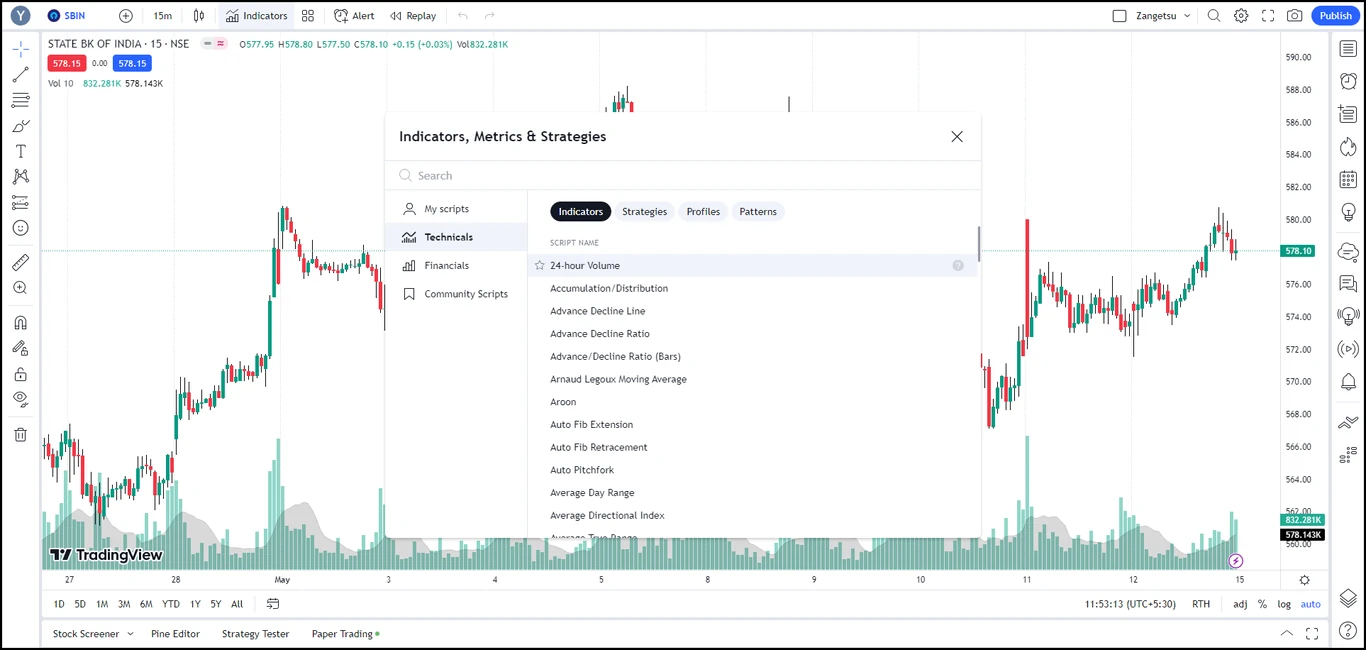Start bar Replay mode
The image size is (1366, 650).
click(x=413, y=16)
